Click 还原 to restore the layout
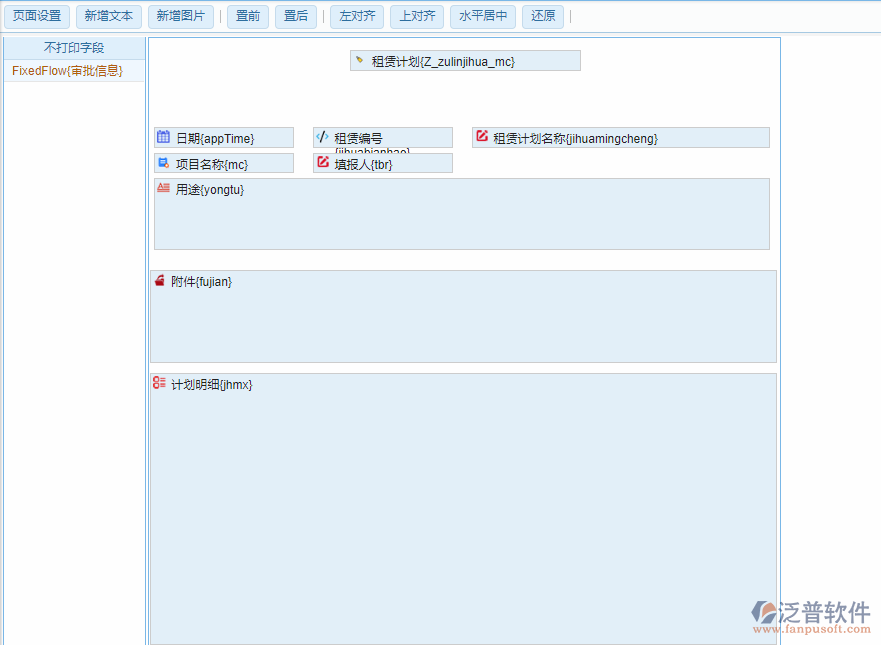 [542, 16]
